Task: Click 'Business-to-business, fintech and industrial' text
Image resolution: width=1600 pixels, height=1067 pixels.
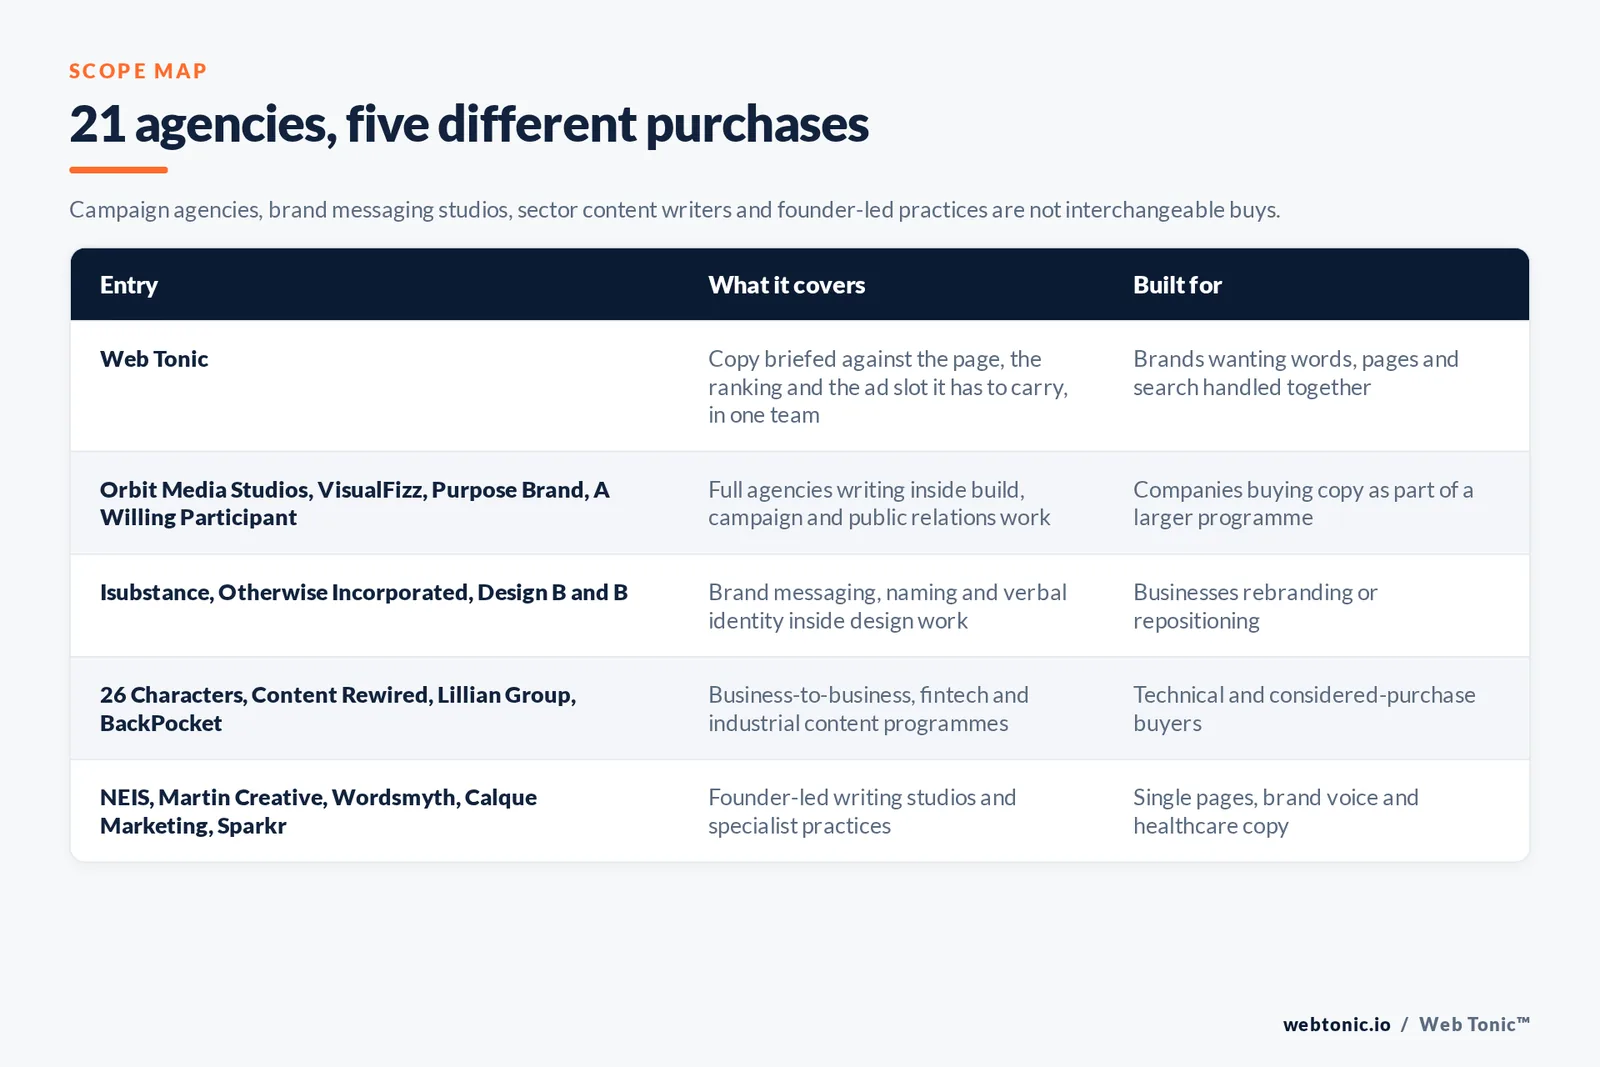Action: pyautogui.click(x=868, y=709)
